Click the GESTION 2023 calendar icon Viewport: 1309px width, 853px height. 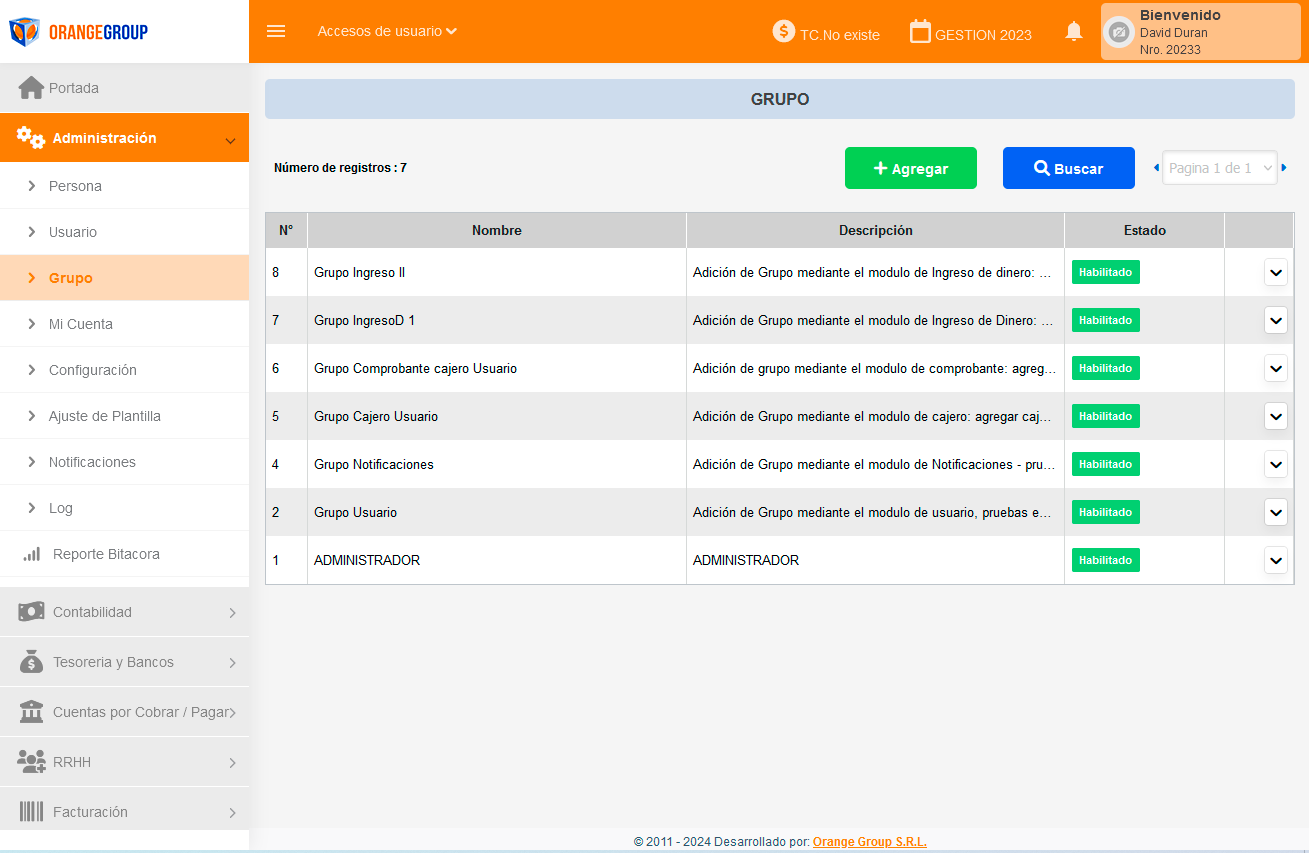[x=920, y=32]
